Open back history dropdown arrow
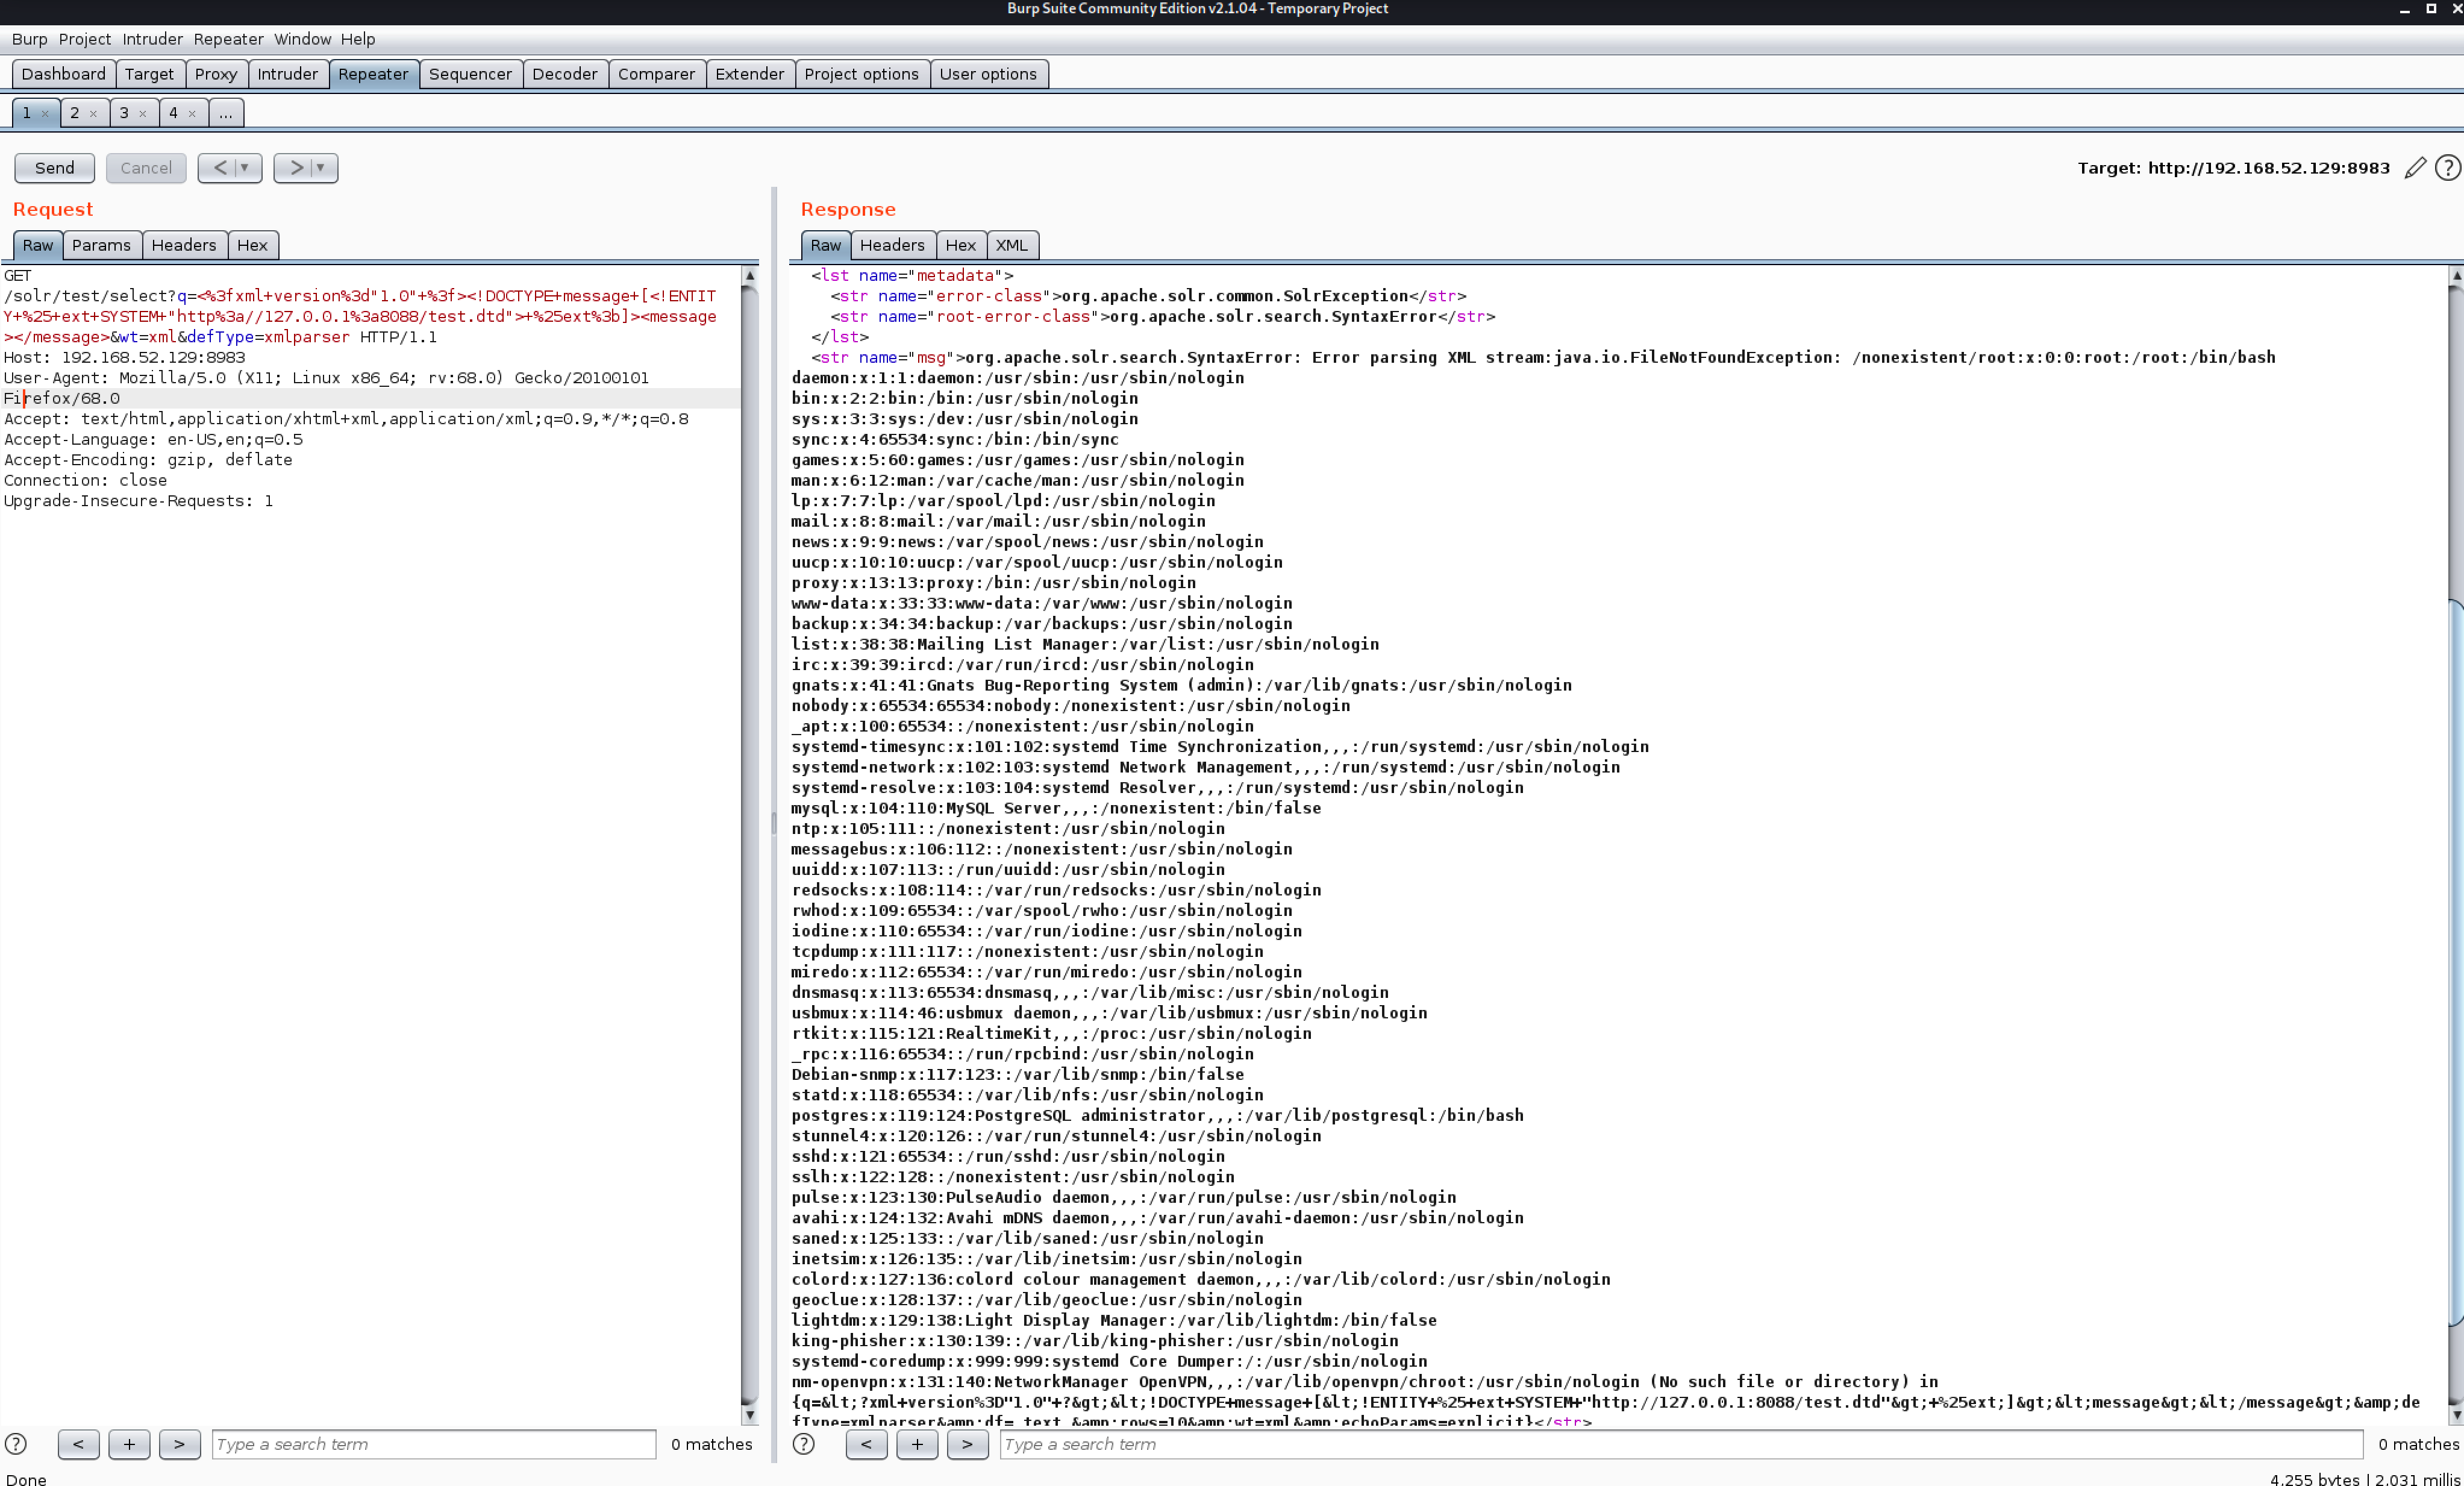The height and width of the screenshot is (1486, 2464). click(246, 168)
